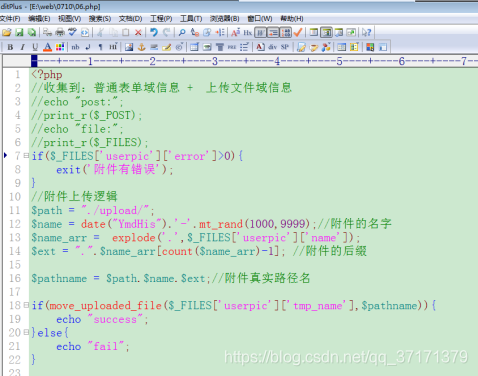
Task: Pick font color with the red-underlined A
Action: pos(48,47)
